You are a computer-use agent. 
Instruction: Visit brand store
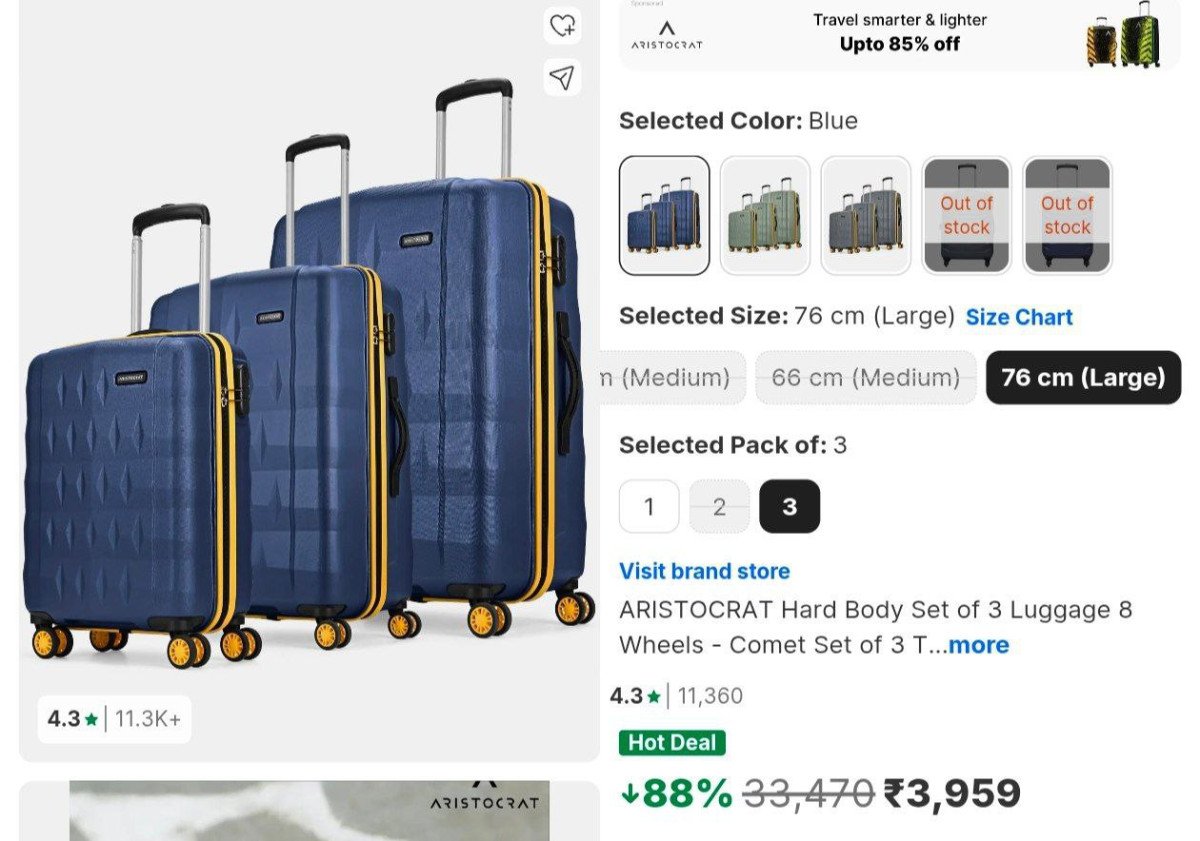[x=704, y=571]
